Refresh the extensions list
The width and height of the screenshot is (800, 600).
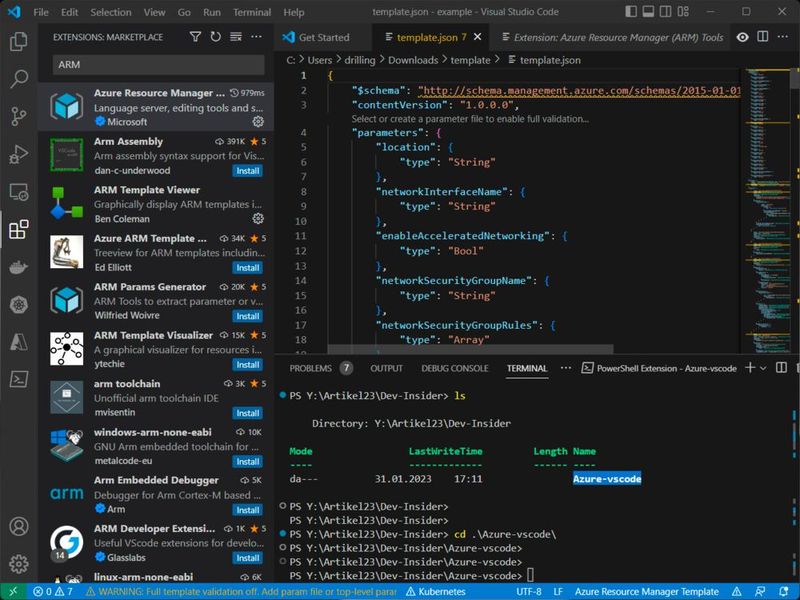(216, 37)
